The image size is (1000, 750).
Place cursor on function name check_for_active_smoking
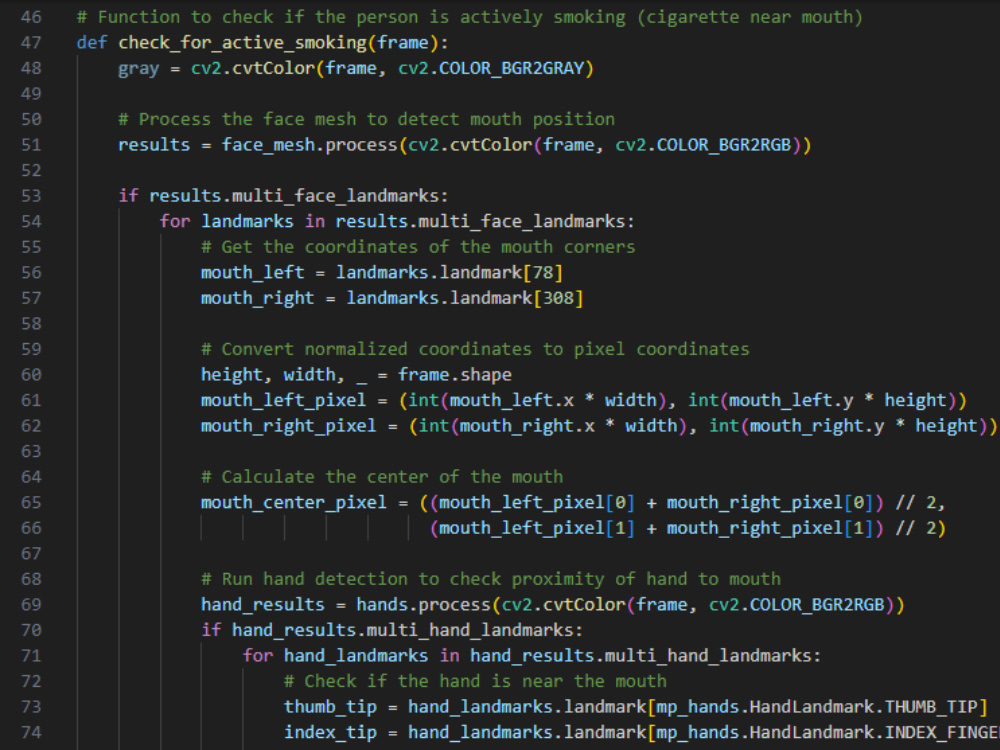coord(242,43)
